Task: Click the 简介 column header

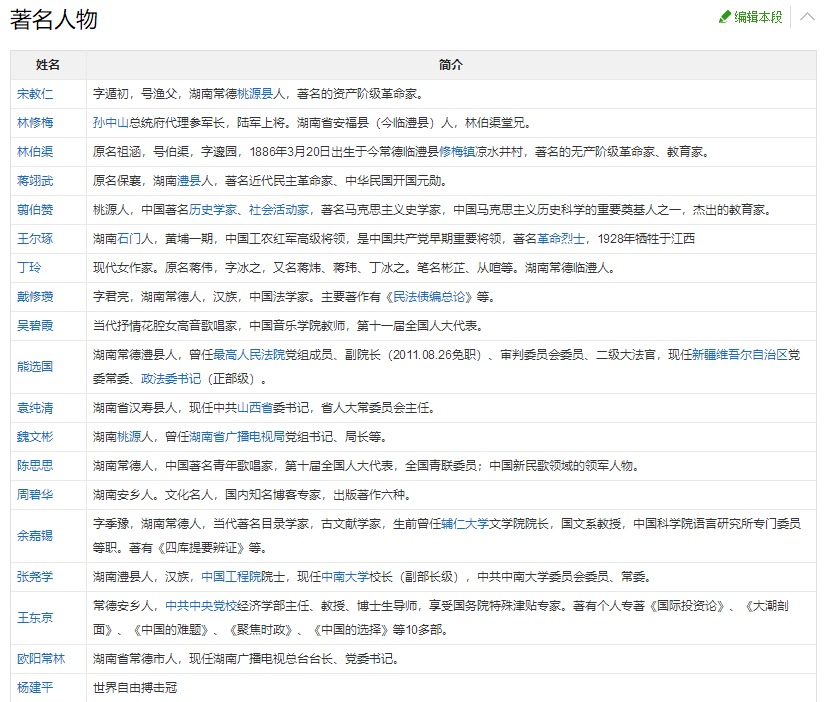Action: (450, 65)
